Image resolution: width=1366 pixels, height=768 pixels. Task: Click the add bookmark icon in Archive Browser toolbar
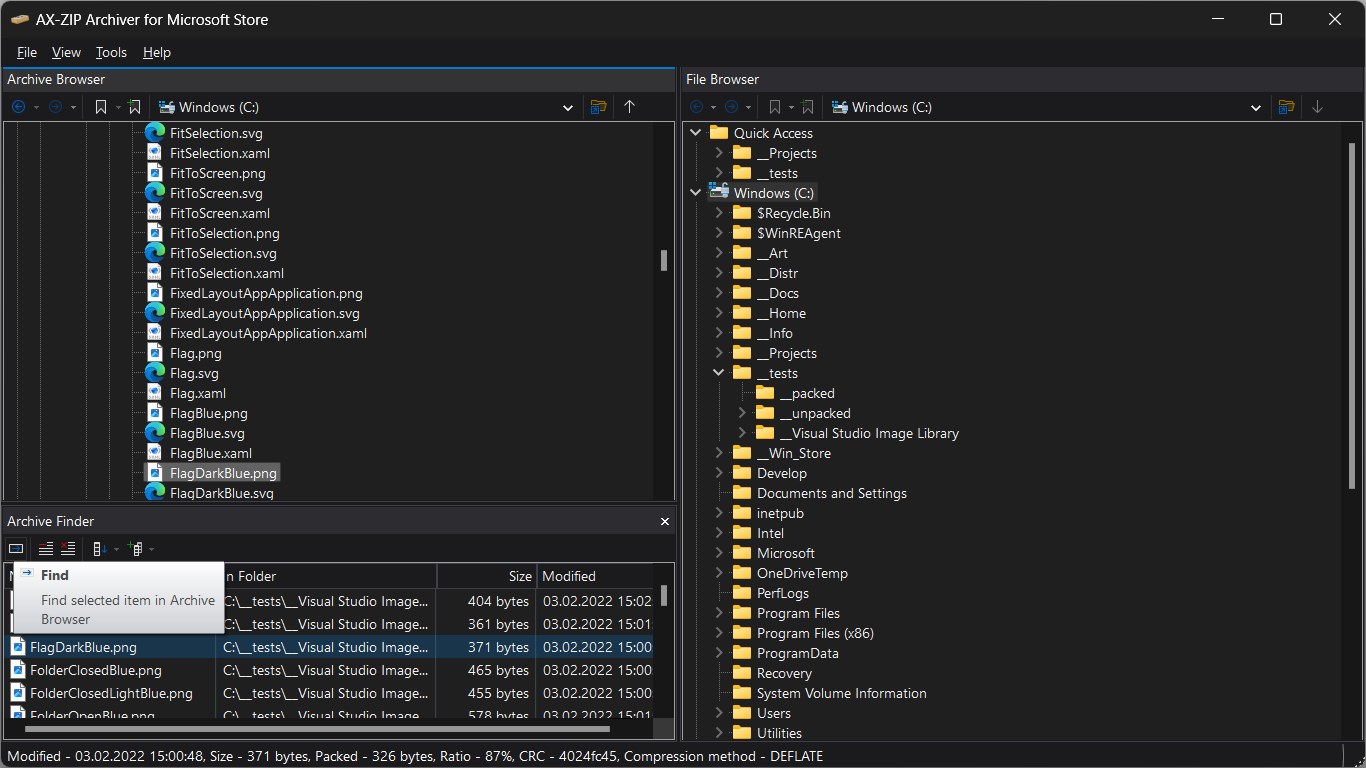135,107
